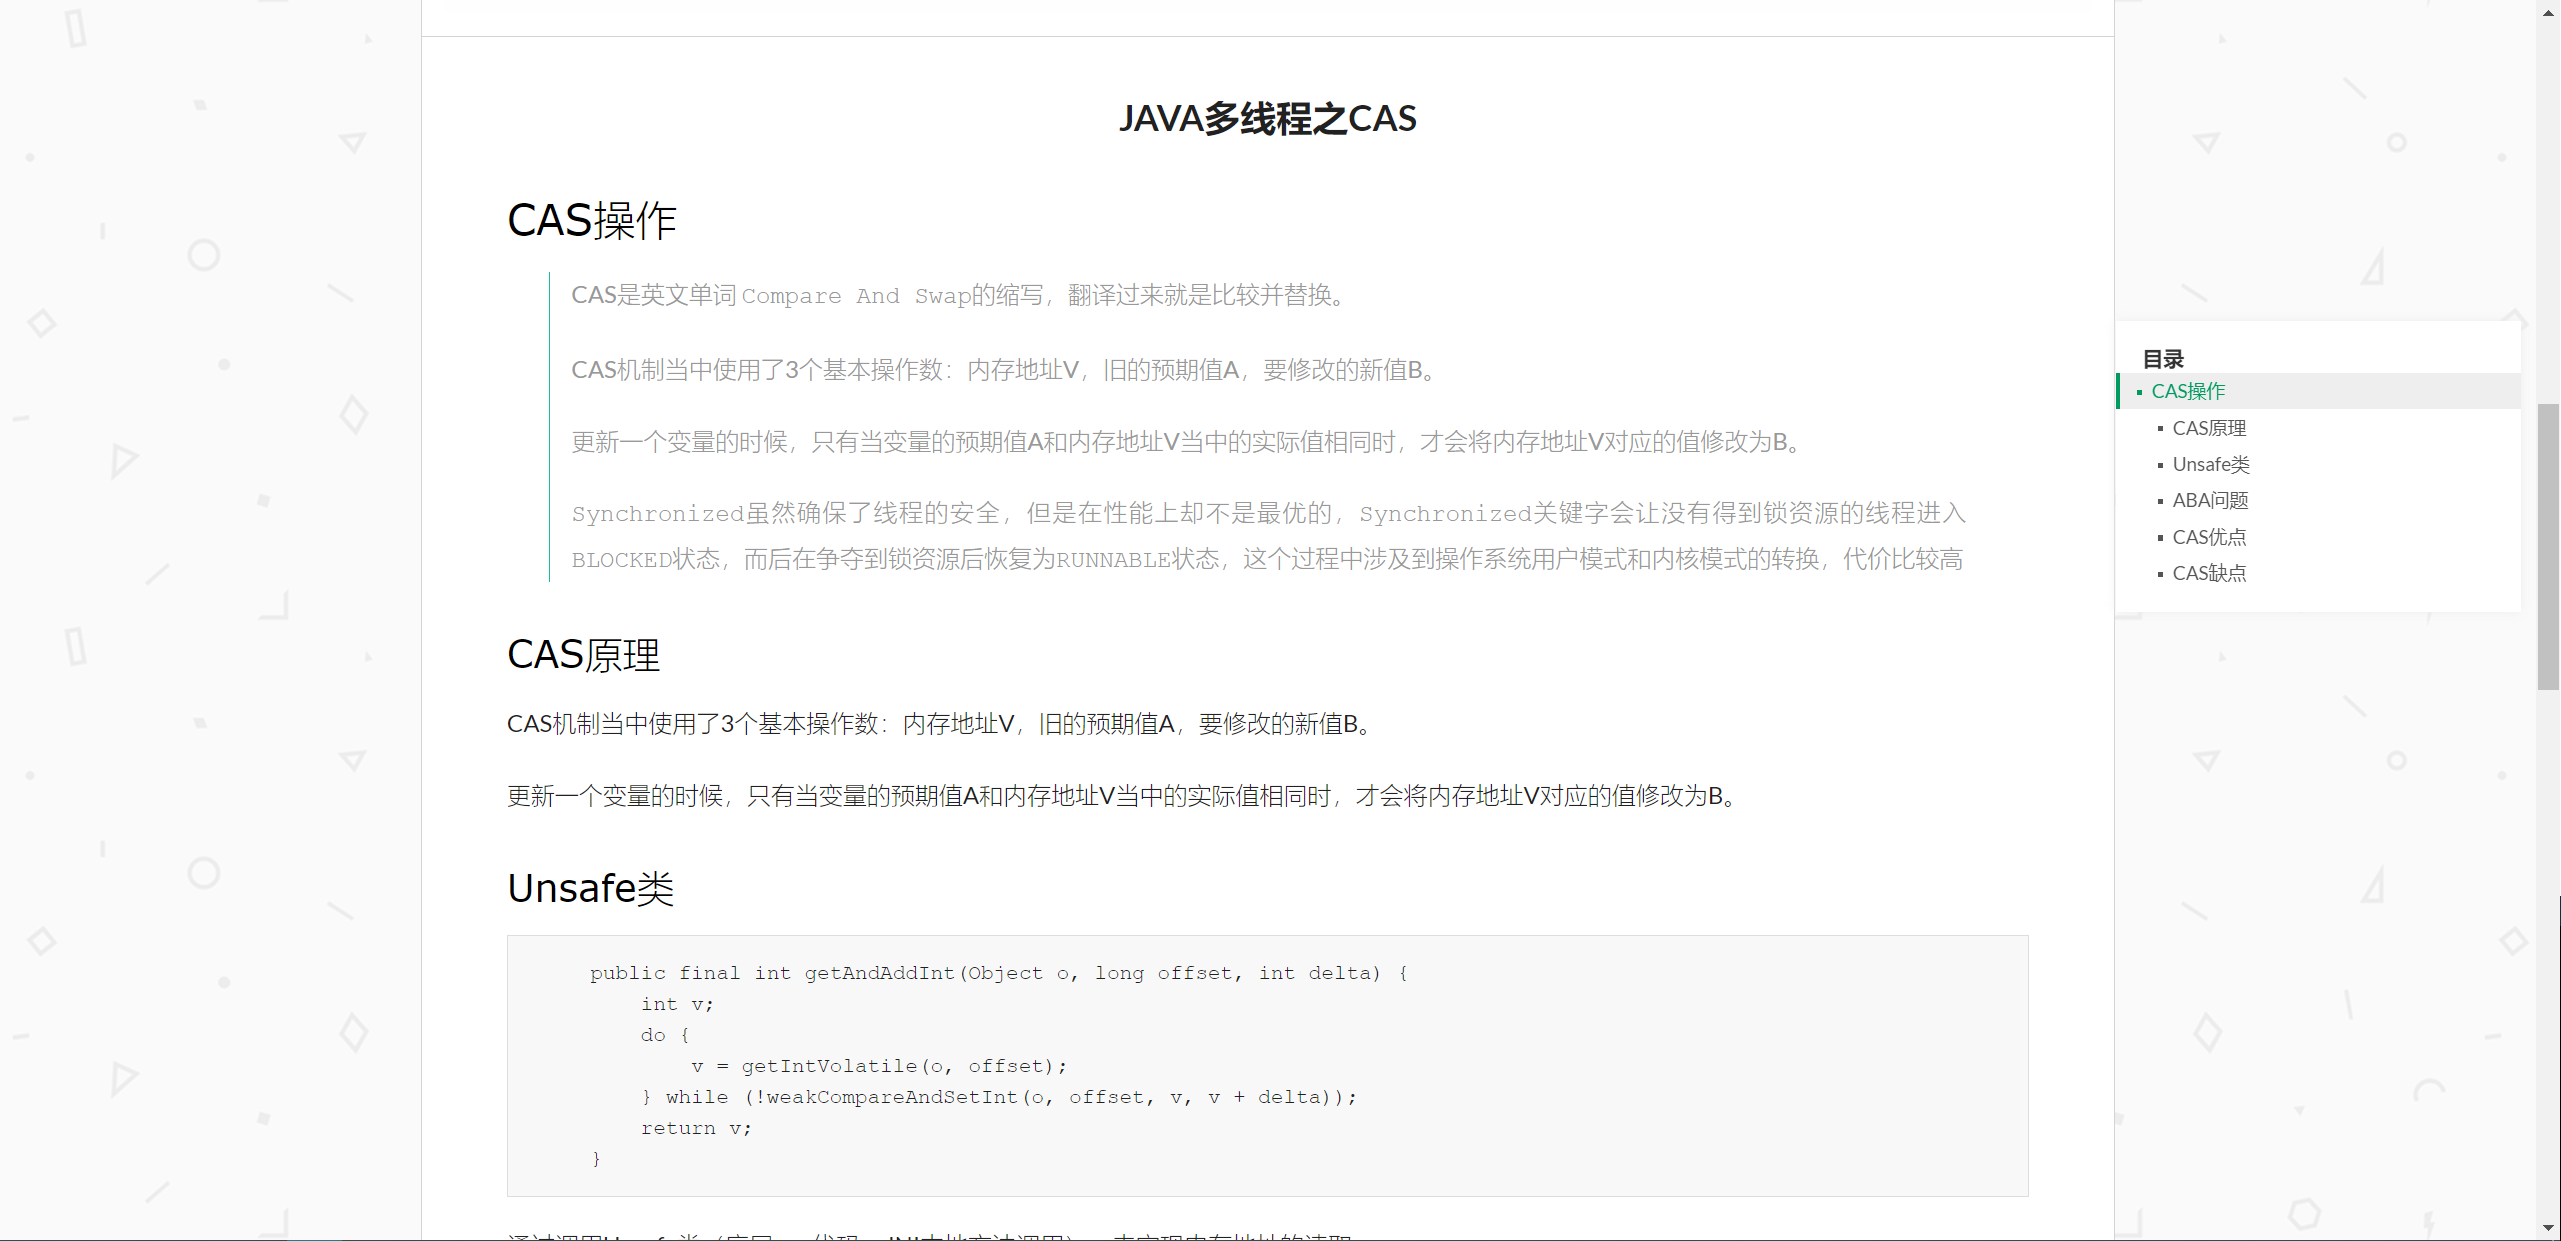This screenshot has height=1241, width=2561.
Task: Click inside the getAndAddInt code block
Action: pos(1267,1065)
